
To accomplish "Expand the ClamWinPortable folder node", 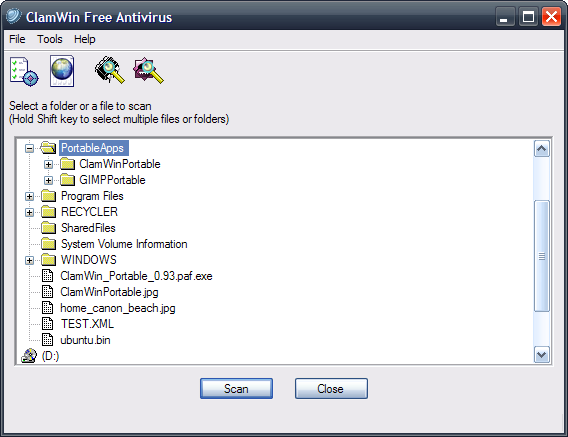I will point(48,164).
